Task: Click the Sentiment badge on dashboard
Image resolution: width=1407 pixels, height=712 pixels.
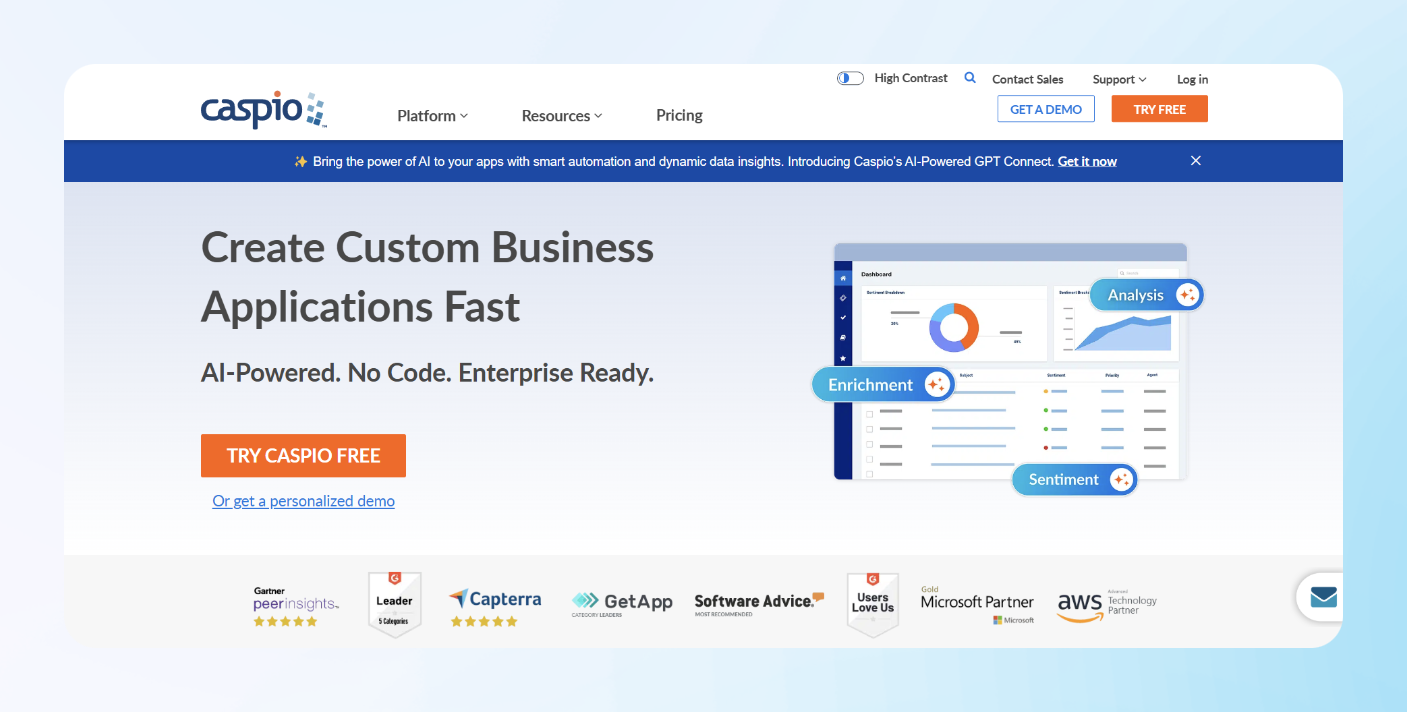Action: coord(1074,480)
